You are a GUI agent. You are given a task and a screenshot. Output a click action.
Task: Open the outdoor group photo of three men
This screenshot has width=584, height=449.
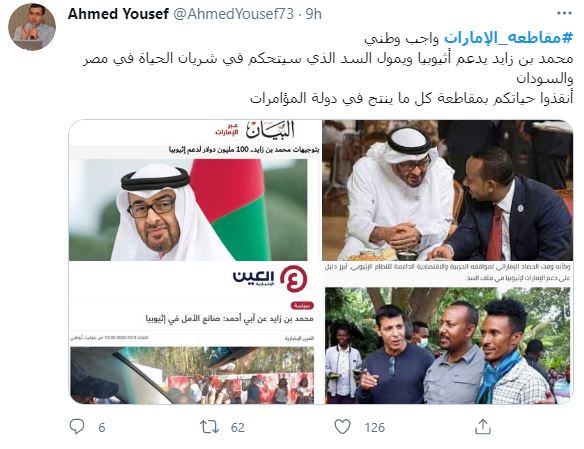coord(448,345)
